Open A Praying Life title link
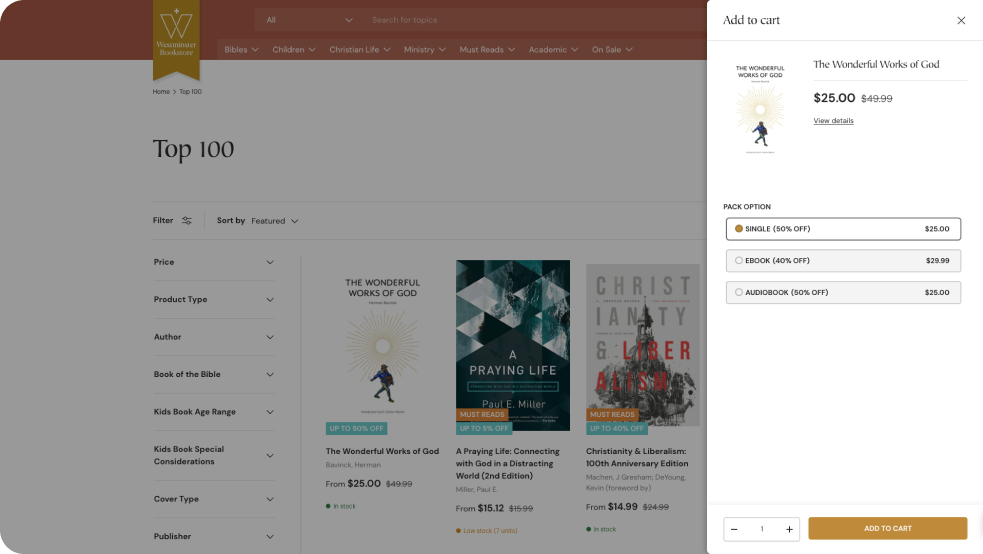Viewport: 983px width, 554px height. (508, 464)
